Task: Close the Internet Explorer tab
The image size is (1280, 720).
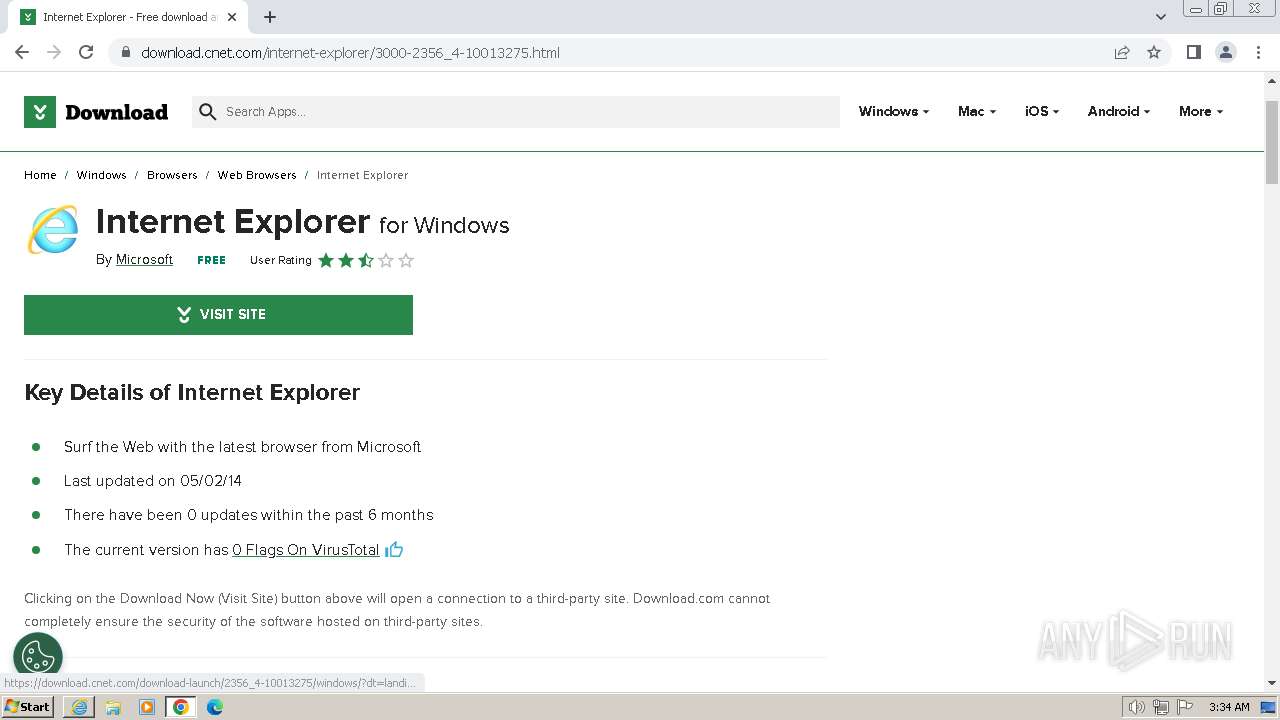Action: (233, 17)
